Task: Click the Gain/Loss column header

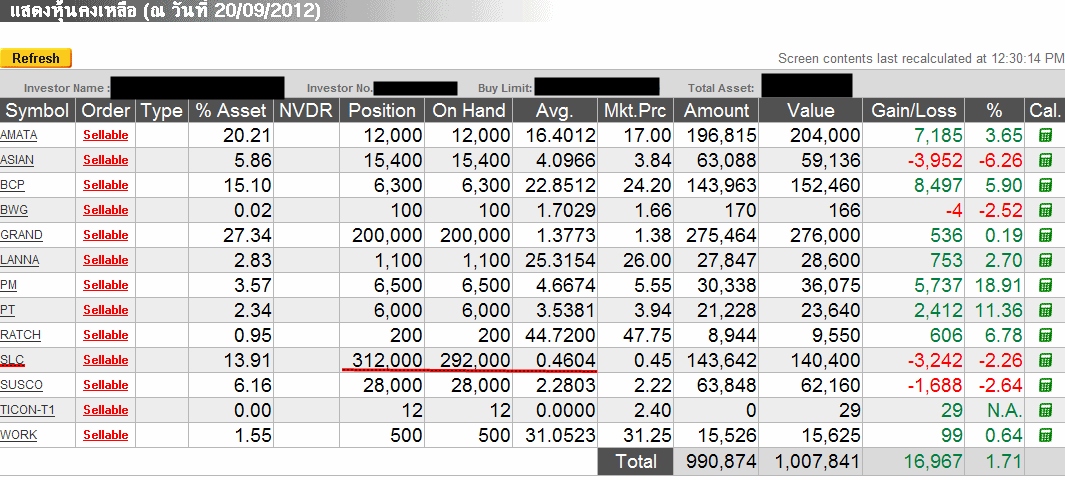Action: (x=914, y=111)
